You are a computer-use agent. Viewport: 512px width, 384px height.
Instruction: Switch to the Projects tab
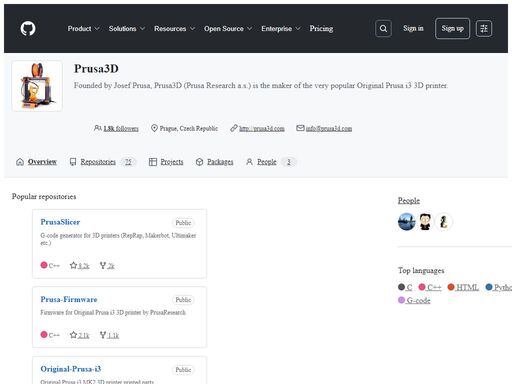pos(166,162)
